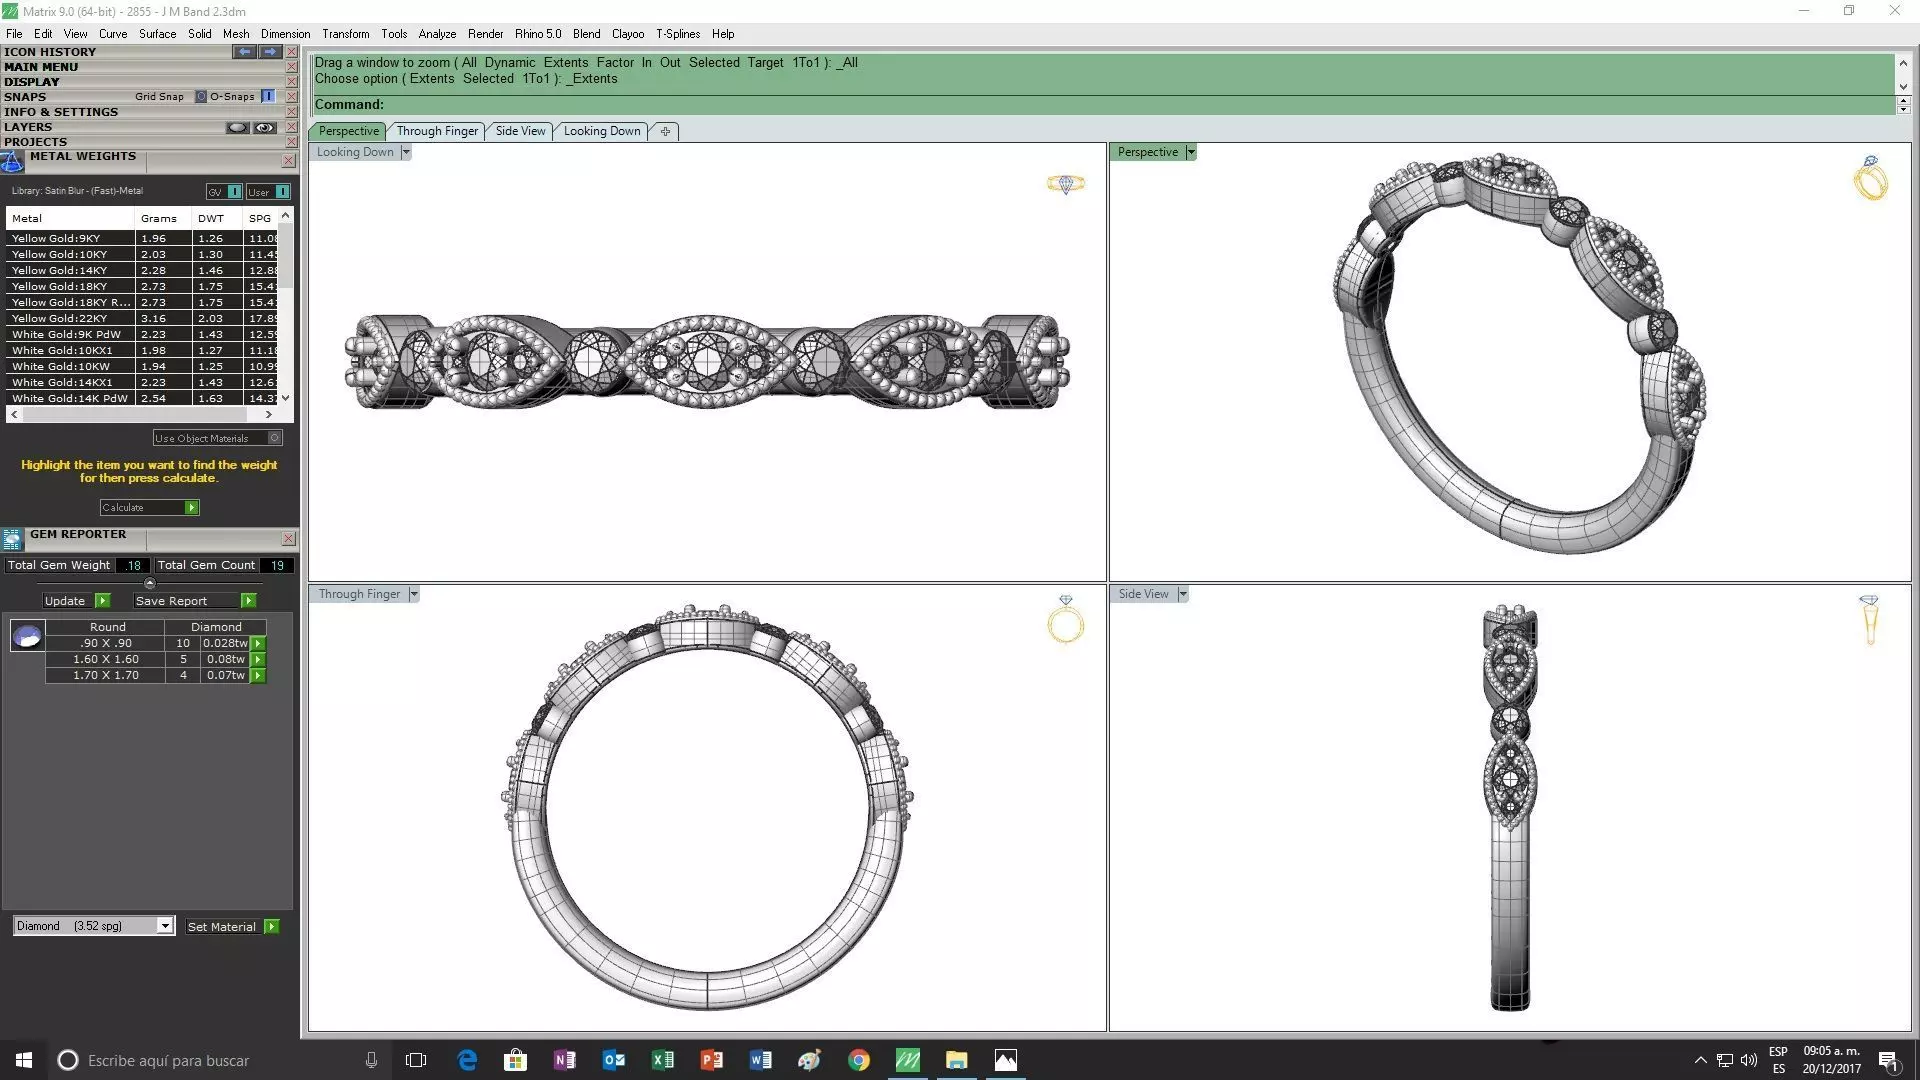The image size is (1920, 1080).
Task: Click green arrow beside 1.60 X 1.60 row
Action: pos(258,660)
